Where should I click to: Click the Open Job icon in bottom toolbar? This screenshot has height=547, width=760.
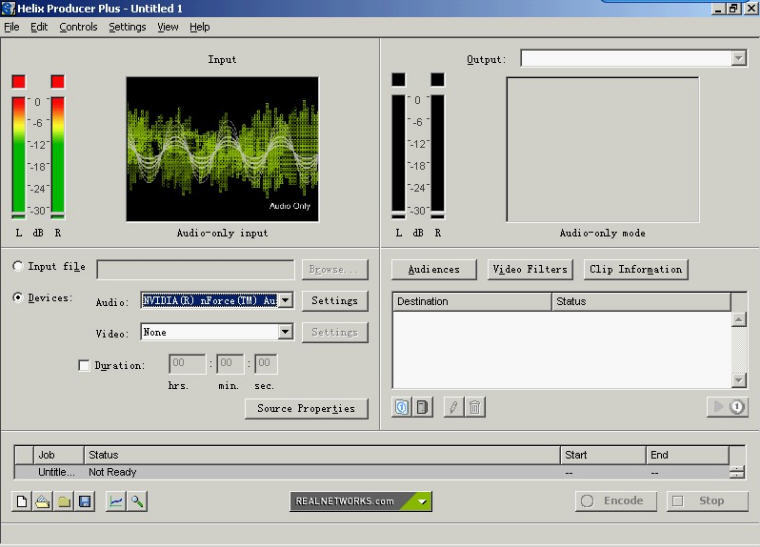point(43,501)
